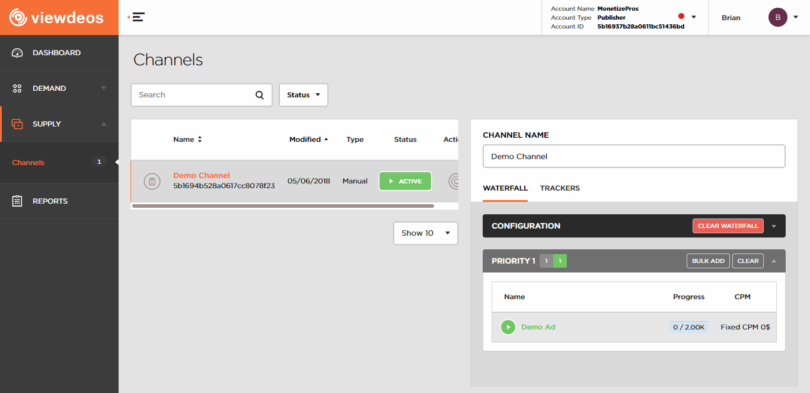Click the Clear Waterfall button

[728, 226]
